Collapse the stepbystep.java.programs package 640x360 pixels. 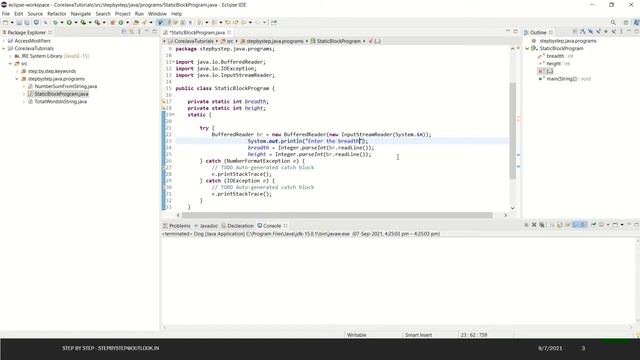(x=17, y=79)
